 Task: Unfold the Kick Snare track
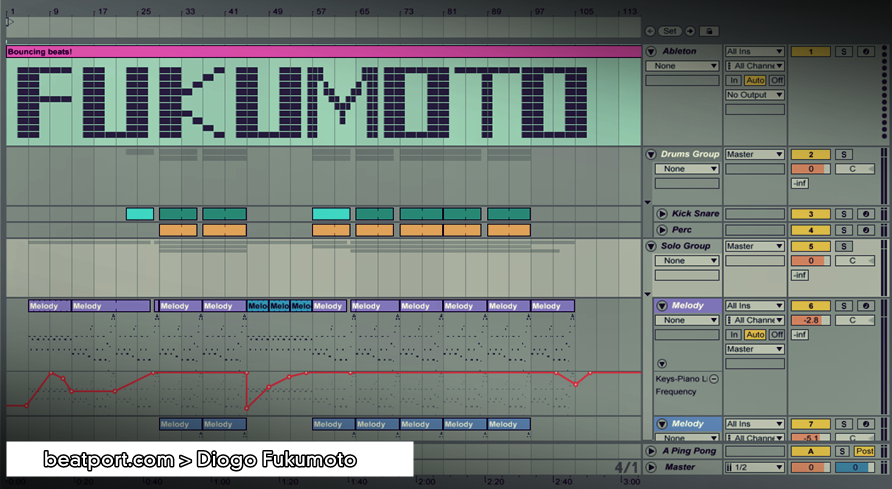662,214
